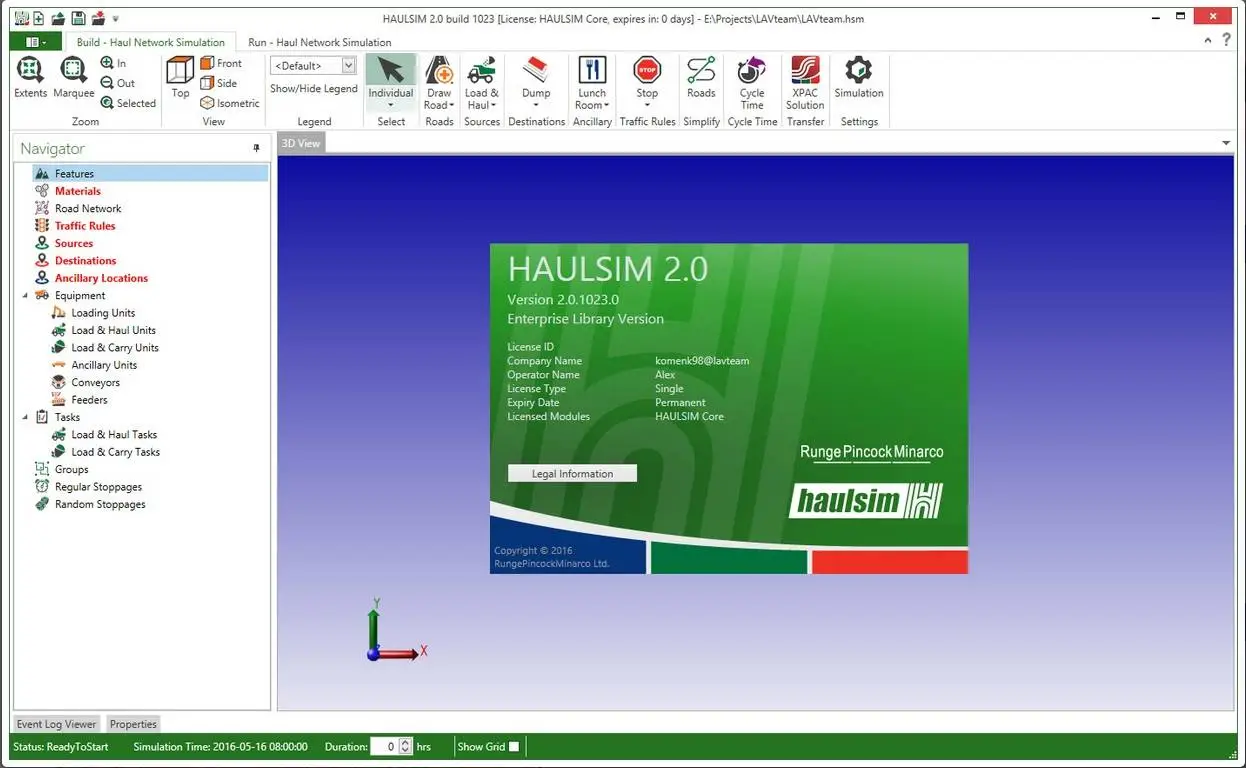1246x768 pixels.
Task: Collapse the ribbon with the chevron
Action: (x=1208, y=40)
